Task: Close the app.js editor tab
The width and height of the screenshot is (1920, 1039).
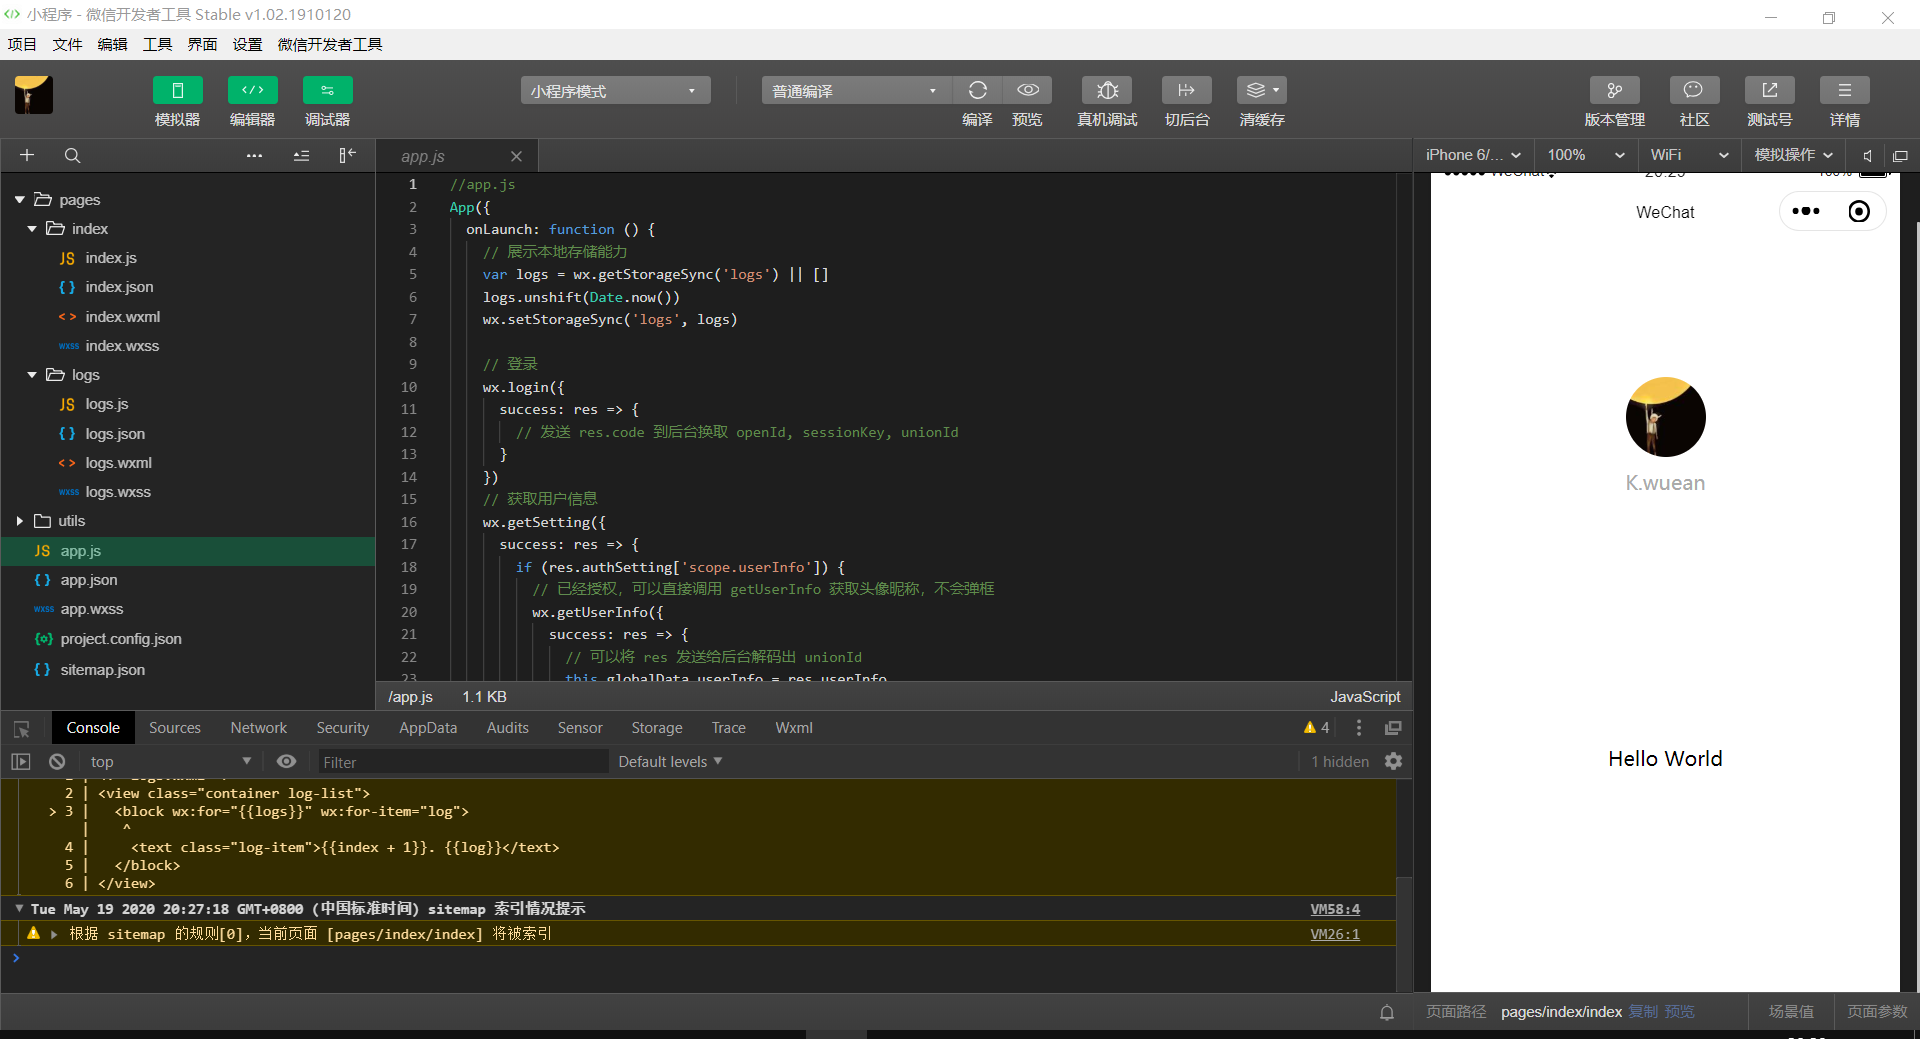Action: click(516, 156)
